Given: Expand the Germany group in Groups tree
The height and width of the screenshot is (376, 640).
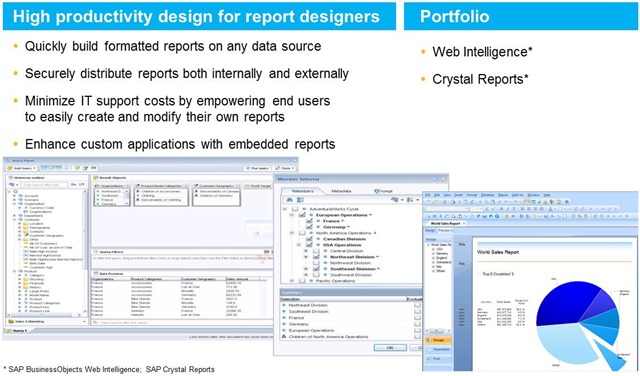Looking at the screenshot, I should click(x=433, y=254).
